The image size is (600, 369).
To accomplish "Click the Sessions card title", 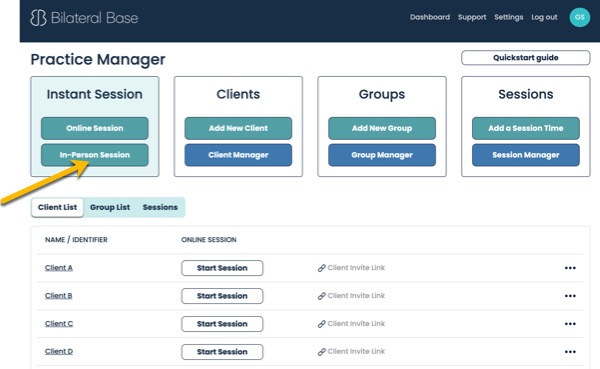I will tap(526, 94).
